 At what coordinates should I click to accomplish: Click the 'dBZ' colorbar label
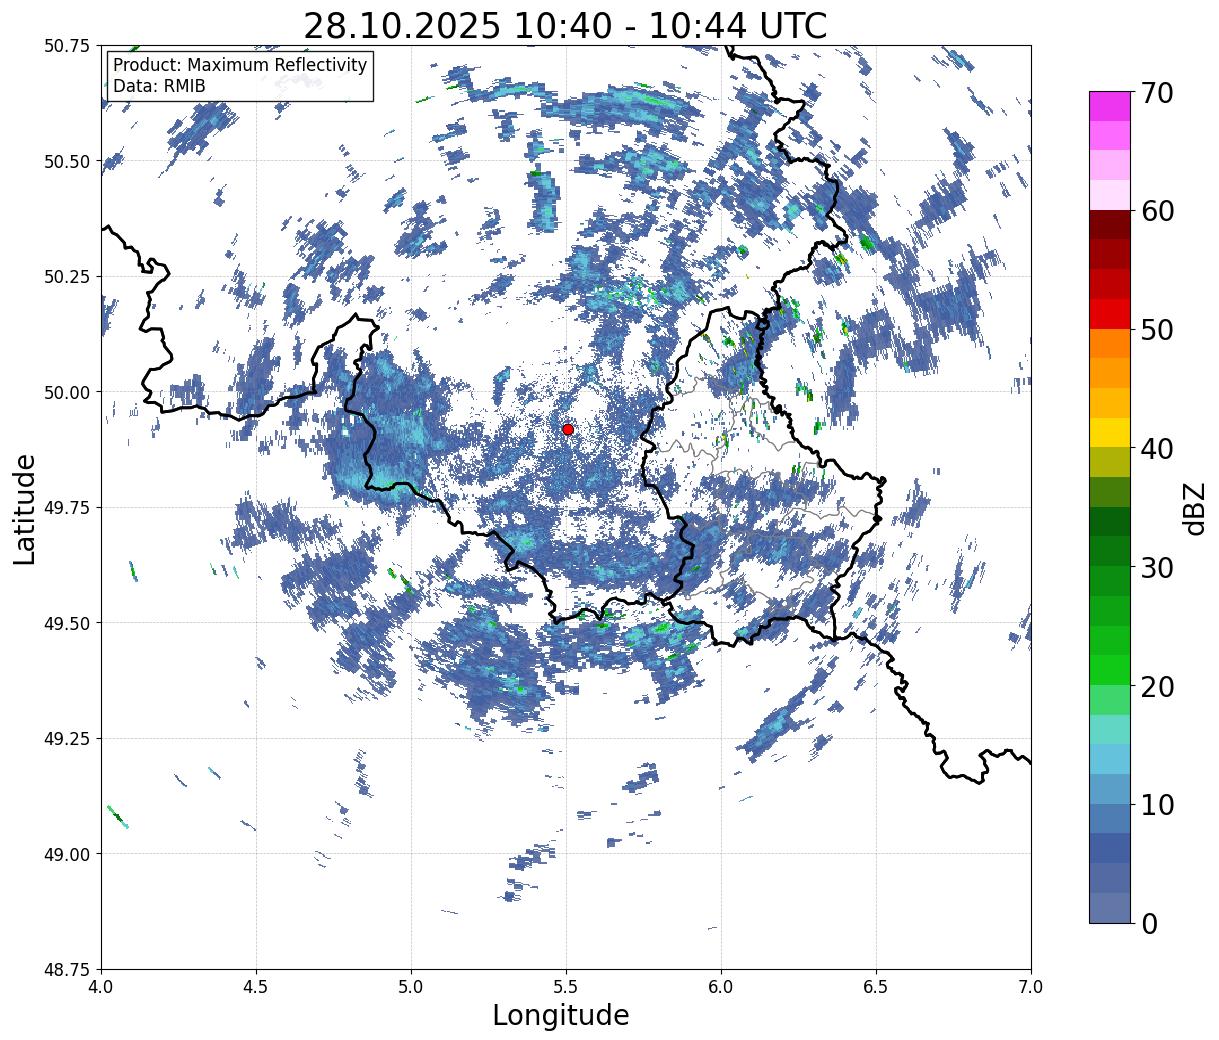point(1194,508)
